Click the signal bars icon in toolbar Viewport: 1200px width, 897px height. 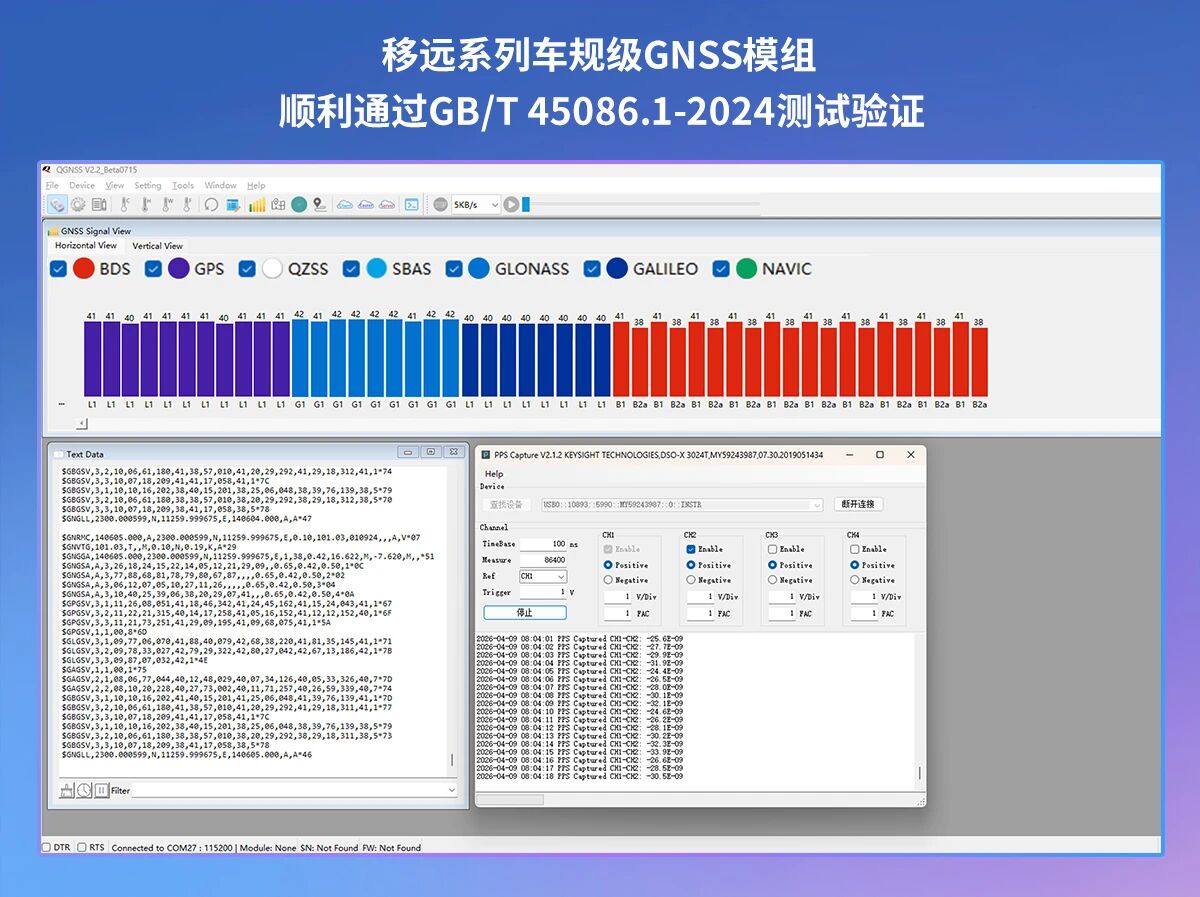pyautogui.click(x=257, y=205)
